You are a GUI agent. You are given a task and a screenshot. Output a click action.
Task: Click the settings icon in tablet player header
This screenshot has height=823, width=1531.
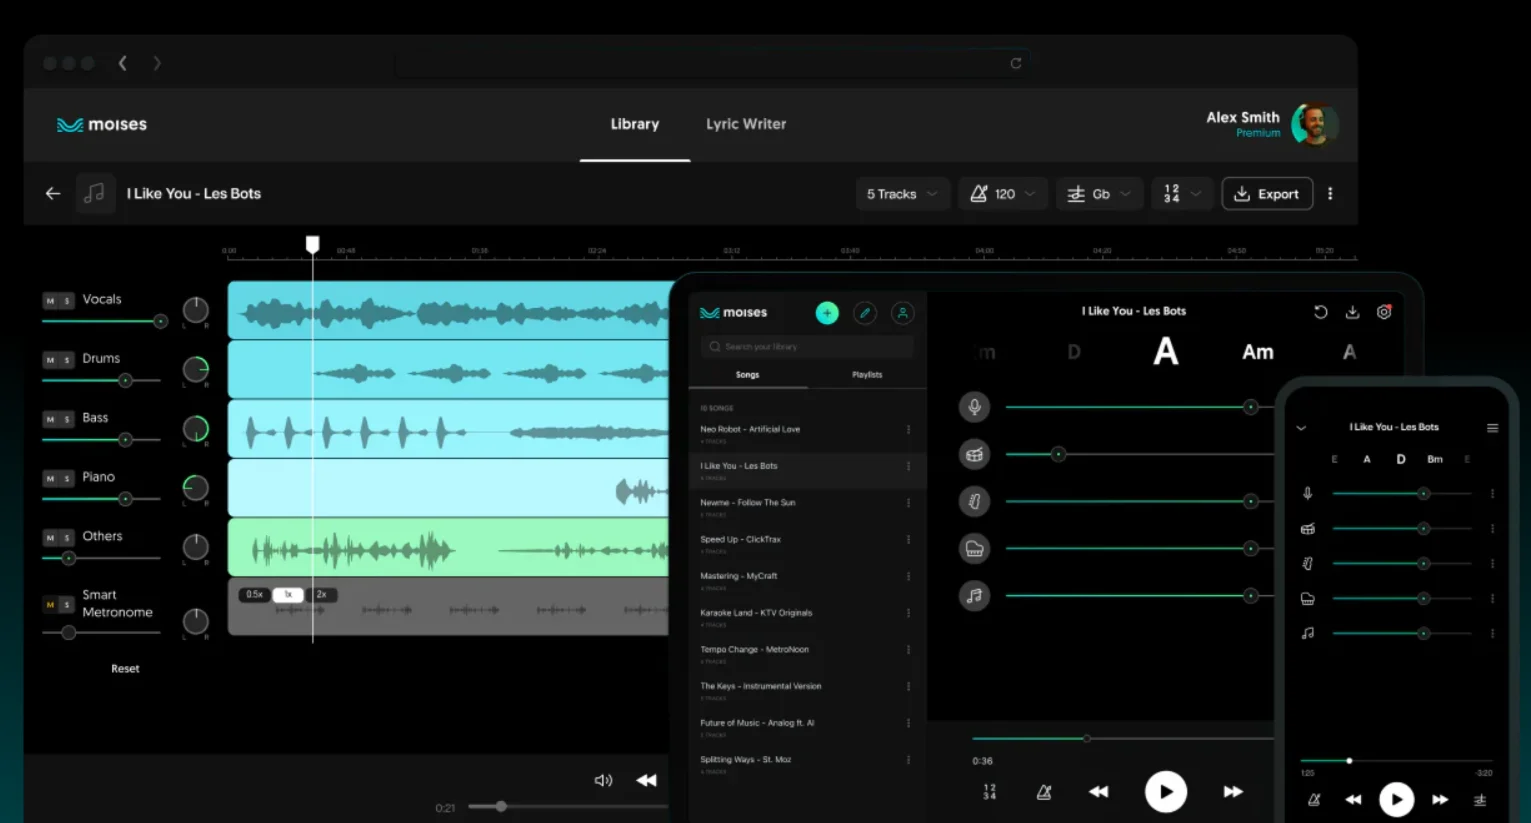[x=1384, y=312]
